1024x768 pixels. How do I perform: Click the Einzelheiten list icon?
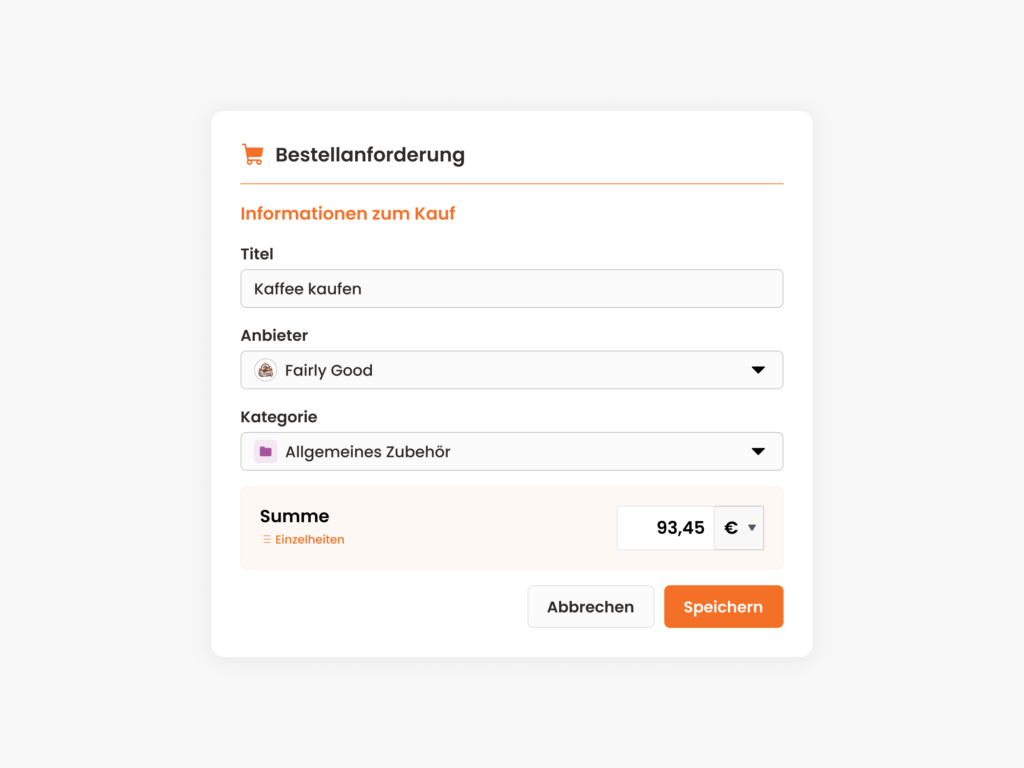coord(266,539)
